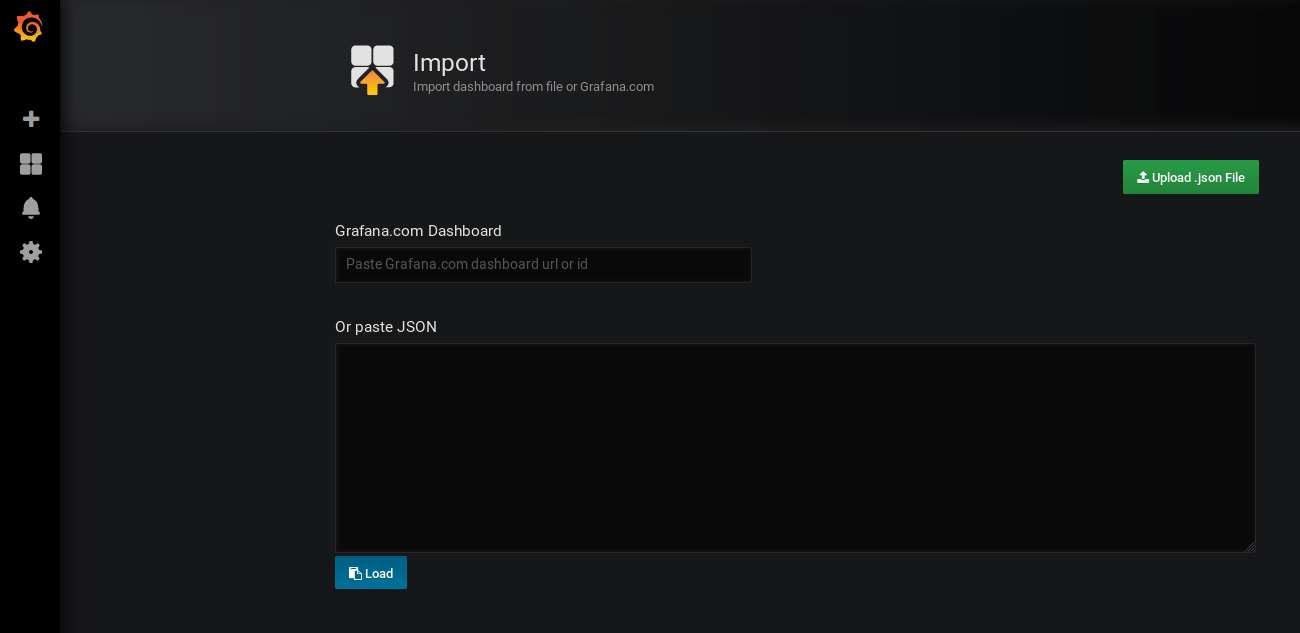Click the Upload .json File button
1300x633 pixels.
pos(1191,177)
